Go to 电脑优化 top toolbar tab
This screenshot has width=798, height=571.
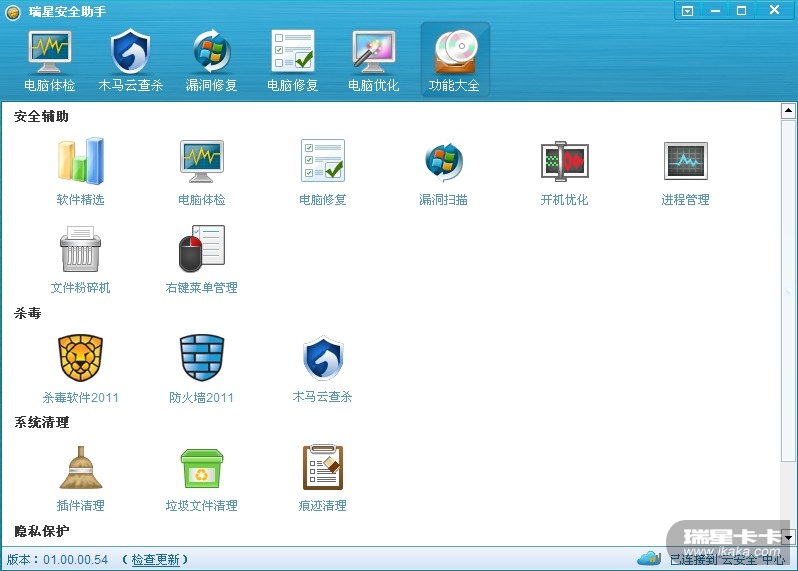pos(374,61)
